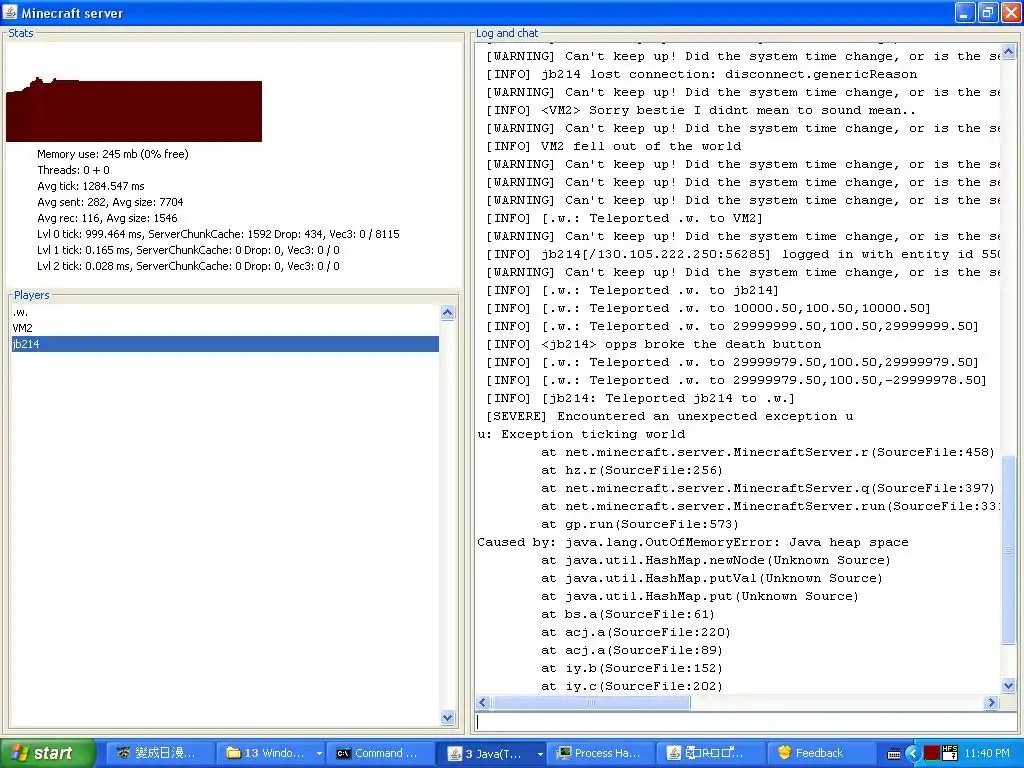1024x768 pixels.
Task: Click the SEVERE unexpected exception log line
Action: click(669, 416)
